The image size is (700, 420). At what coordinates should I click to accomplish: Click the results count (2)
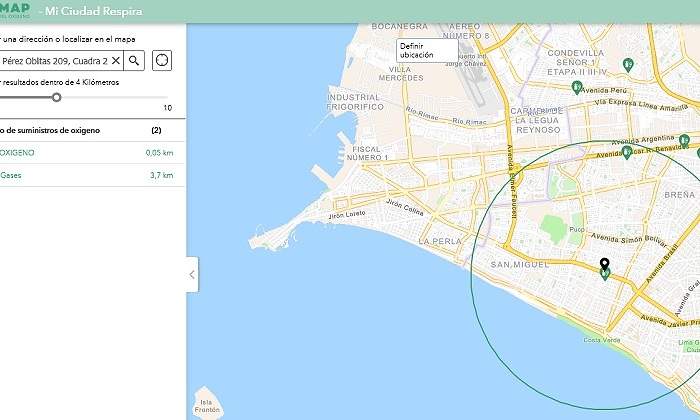click(156, 130)
